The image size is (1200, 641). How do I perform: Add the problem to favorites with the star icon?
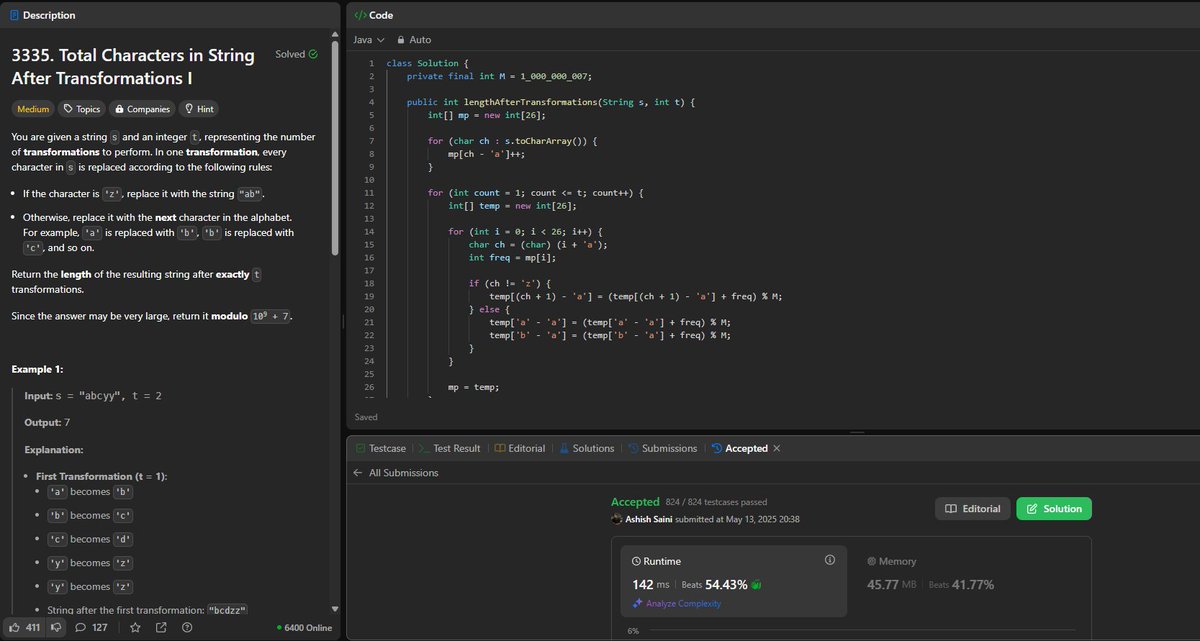pyautogui.click(x=135, y=628)
